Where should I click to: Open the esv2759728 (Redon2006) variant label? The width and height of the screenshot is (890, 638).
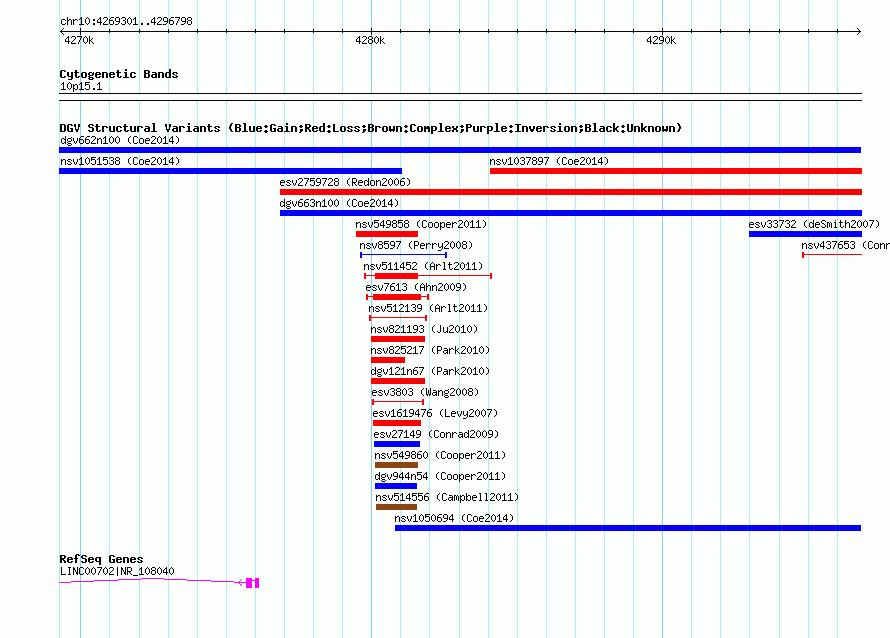345,182
